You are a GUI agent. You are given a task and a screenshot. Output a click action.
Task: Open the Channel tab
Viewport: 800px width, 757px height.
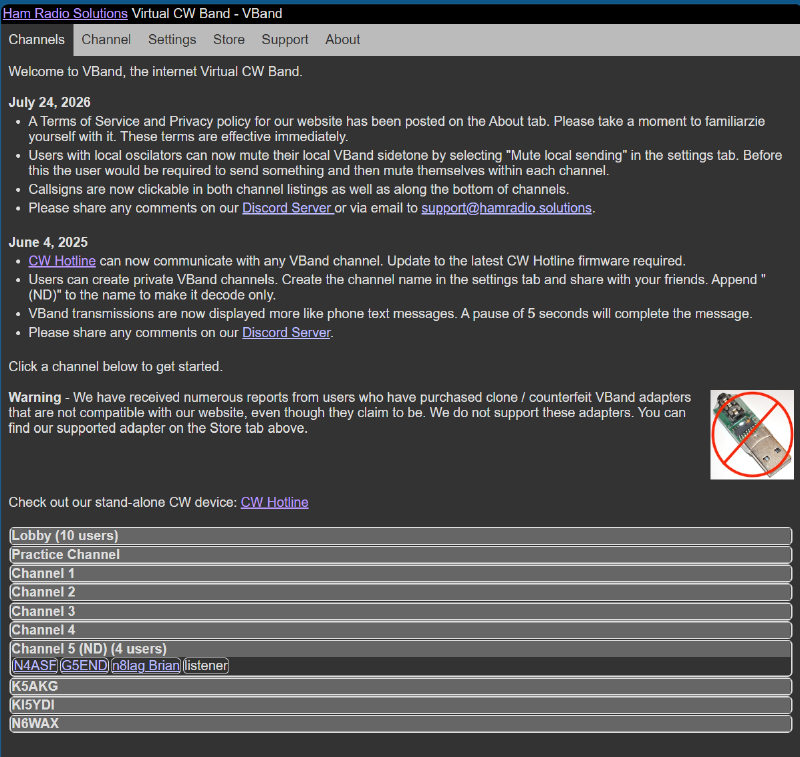coord(106,40)
